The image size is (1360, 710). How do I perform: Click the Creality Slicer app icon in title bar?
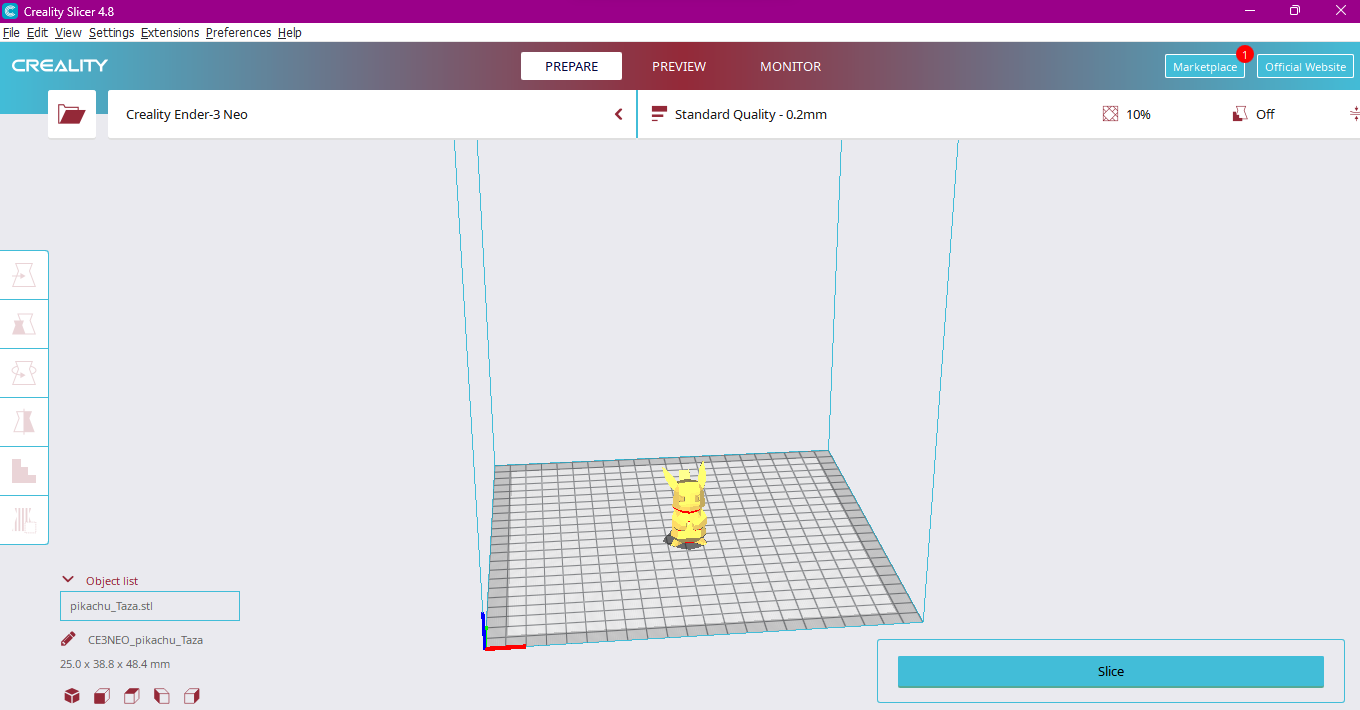[10, 10]
